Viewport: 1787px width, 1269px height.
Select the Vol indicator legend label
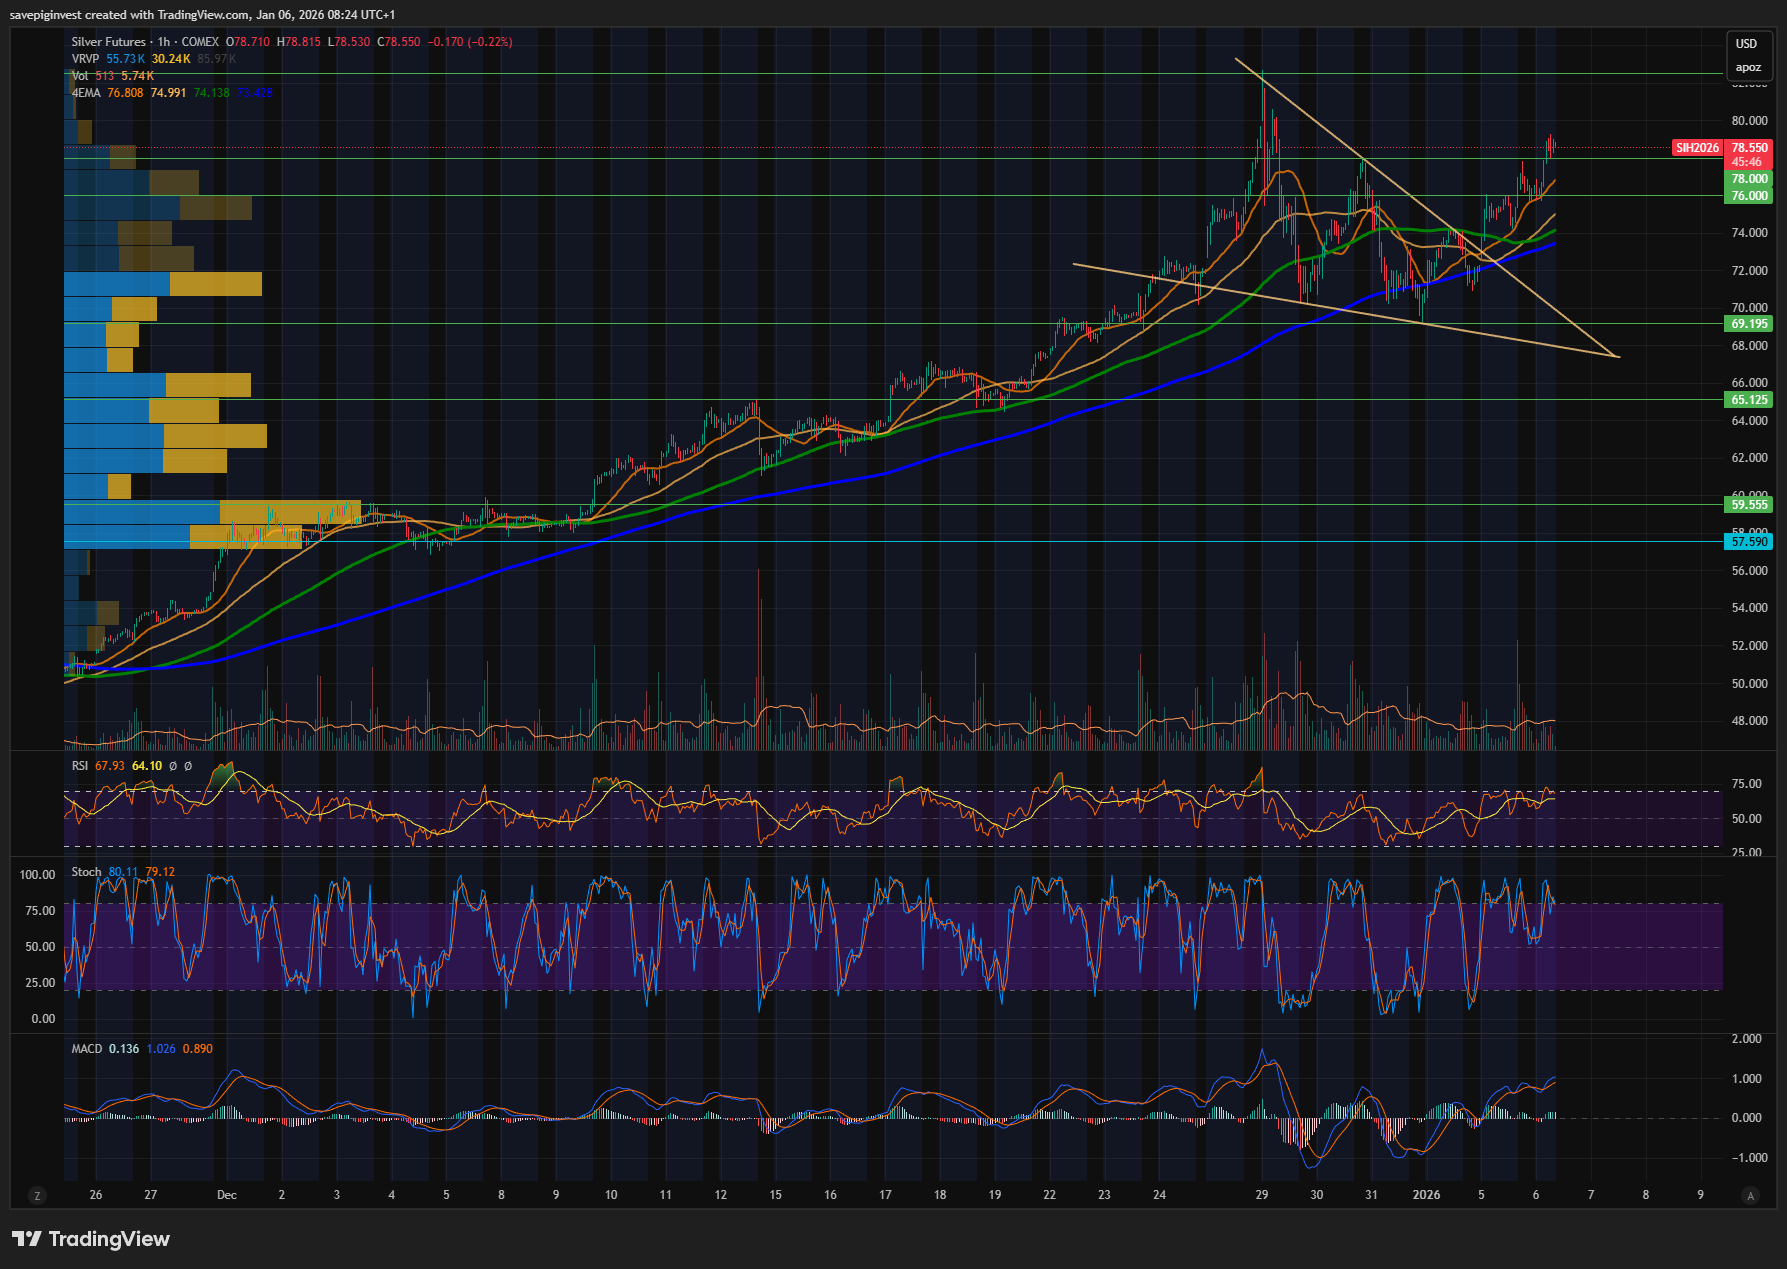[80, 76]
